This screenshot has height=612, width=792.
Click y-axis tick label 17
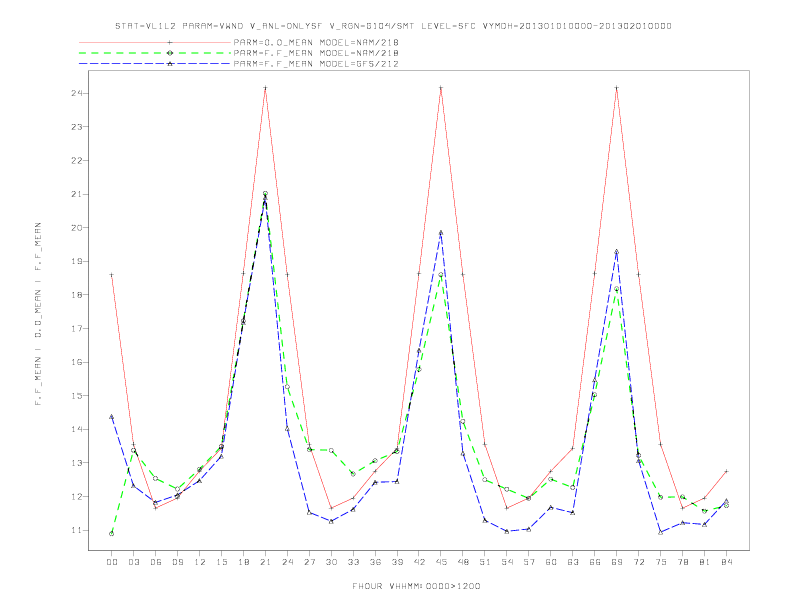77,329
